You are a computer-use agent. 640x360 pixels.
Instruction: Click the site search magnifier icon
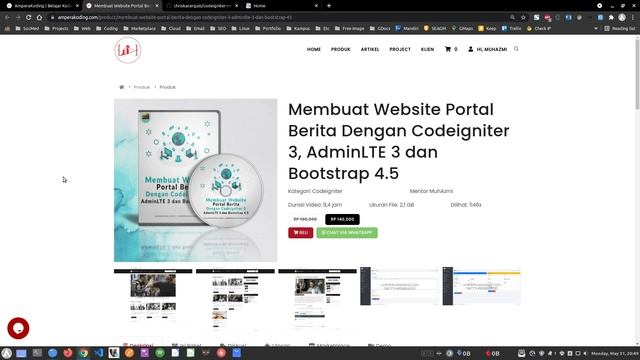tap(516, 49)
